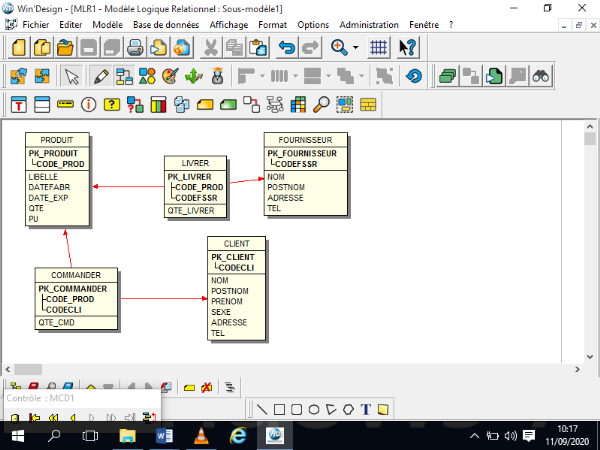The width and height of the screenshot is (600, 450).
Task: Open the Modèle menu
Action: [108, 23]
